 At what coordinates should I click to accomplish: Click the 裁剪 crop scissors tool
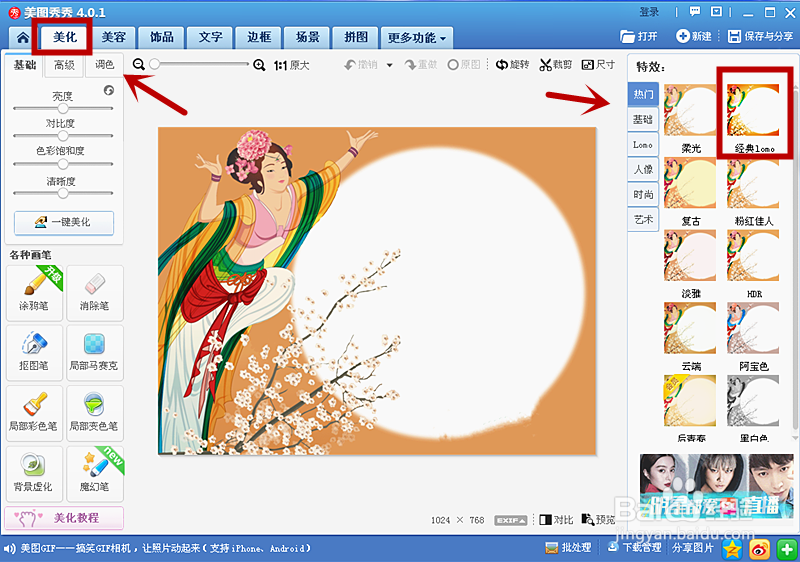click(556, 65)
